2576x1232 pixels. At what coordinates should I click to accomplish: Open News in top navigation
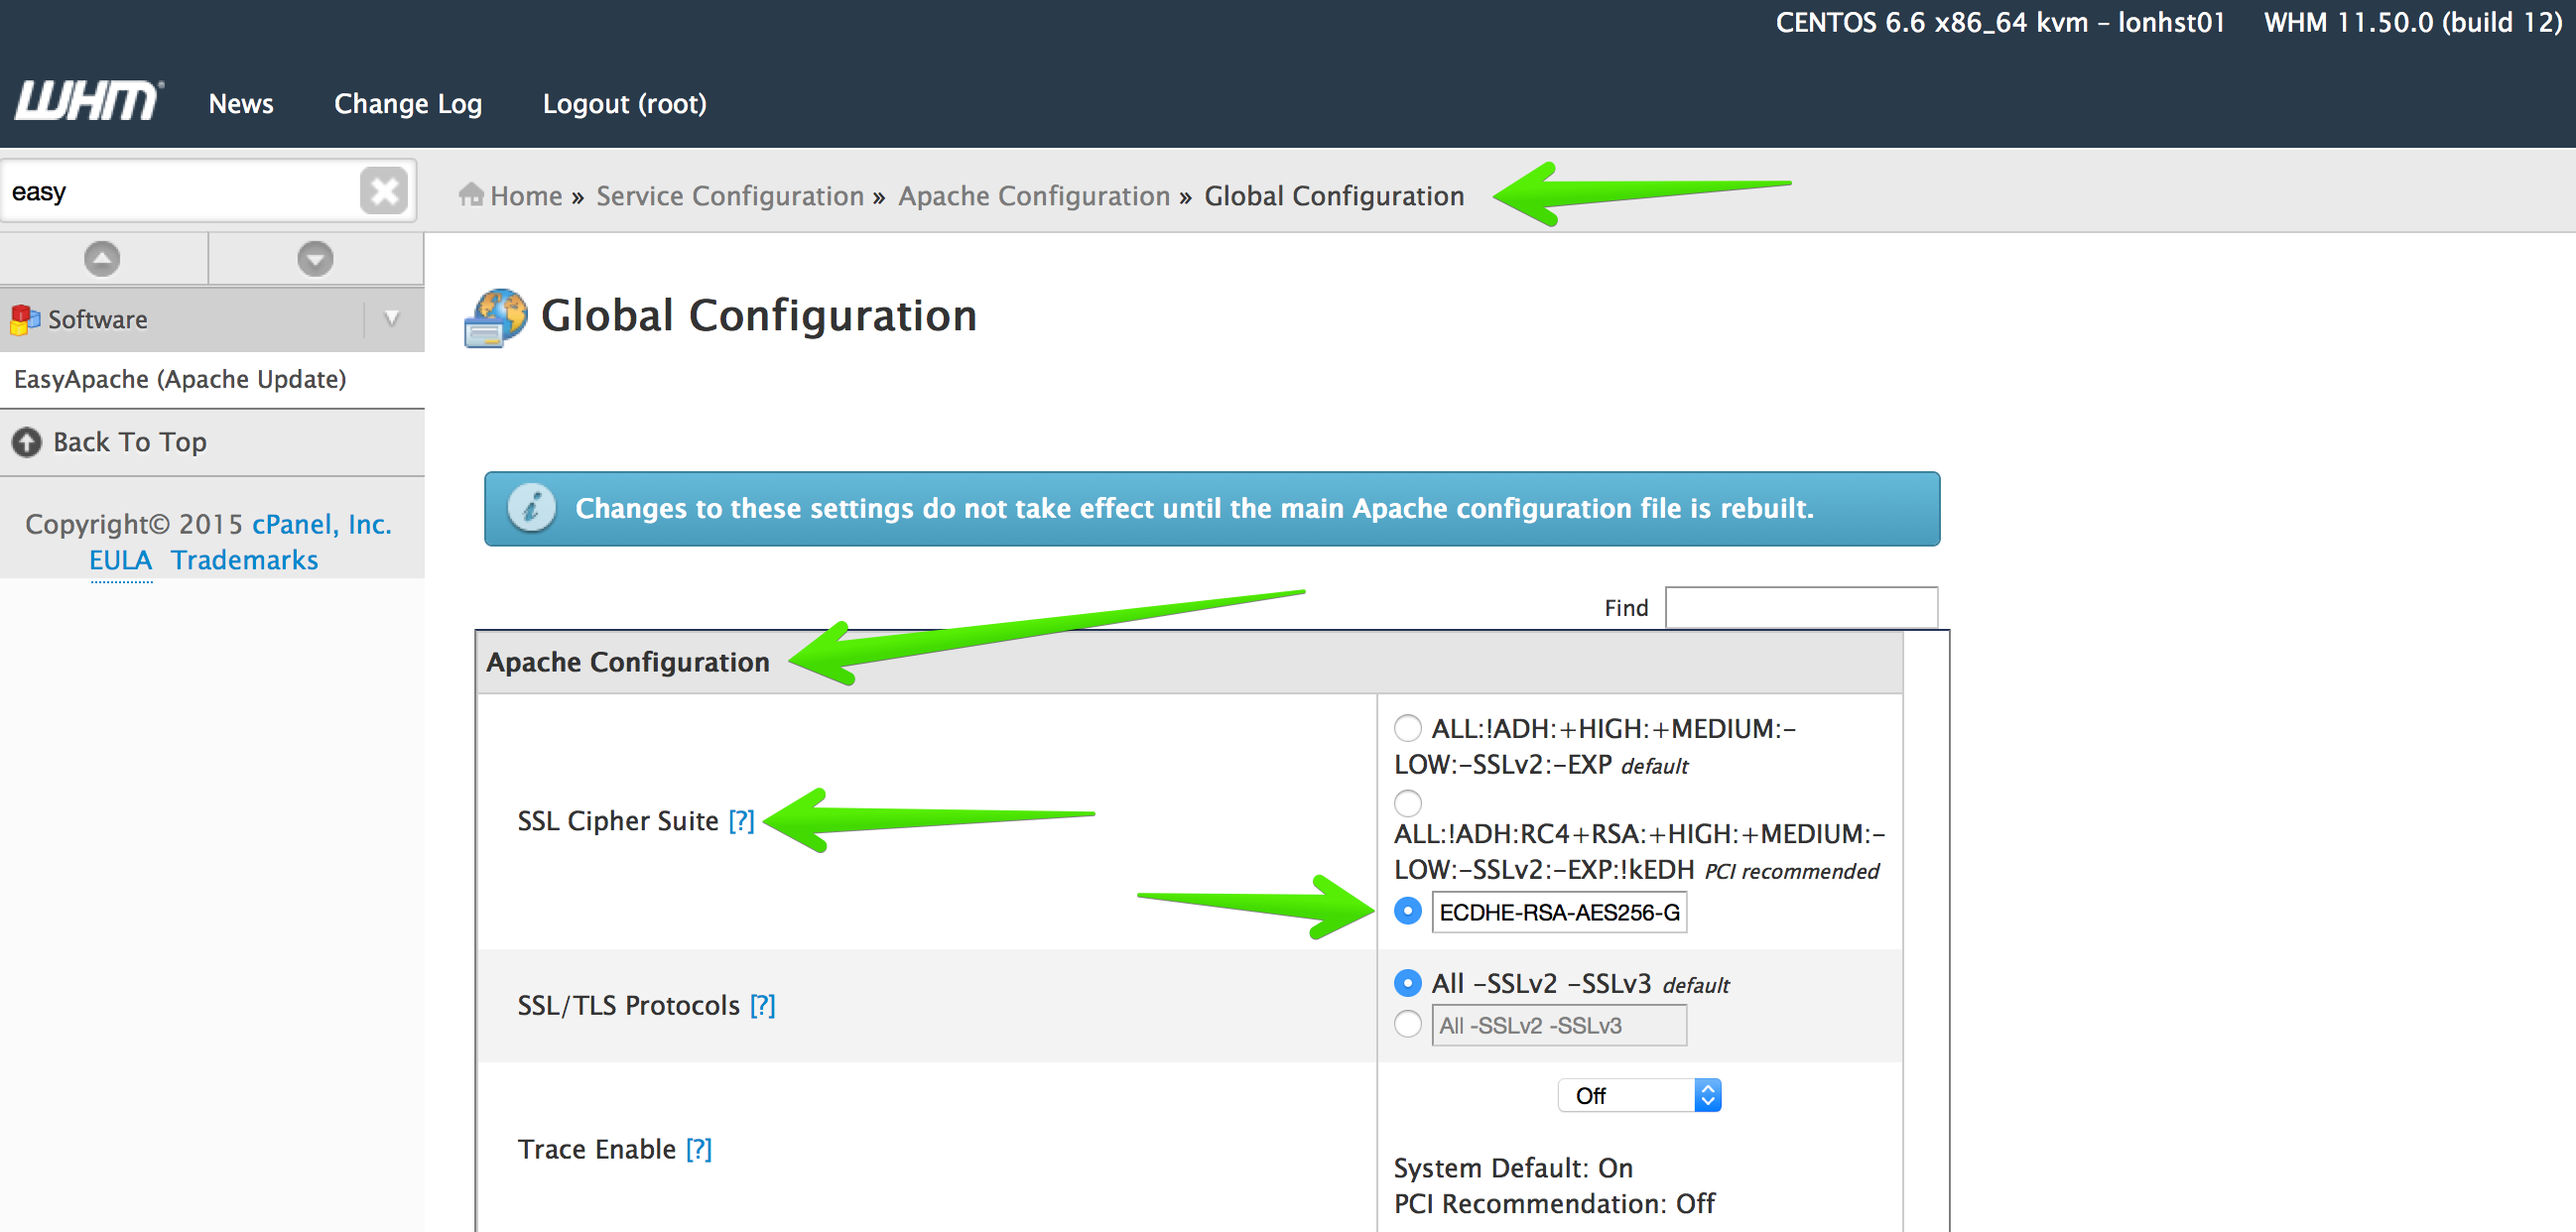click(241, 104)
